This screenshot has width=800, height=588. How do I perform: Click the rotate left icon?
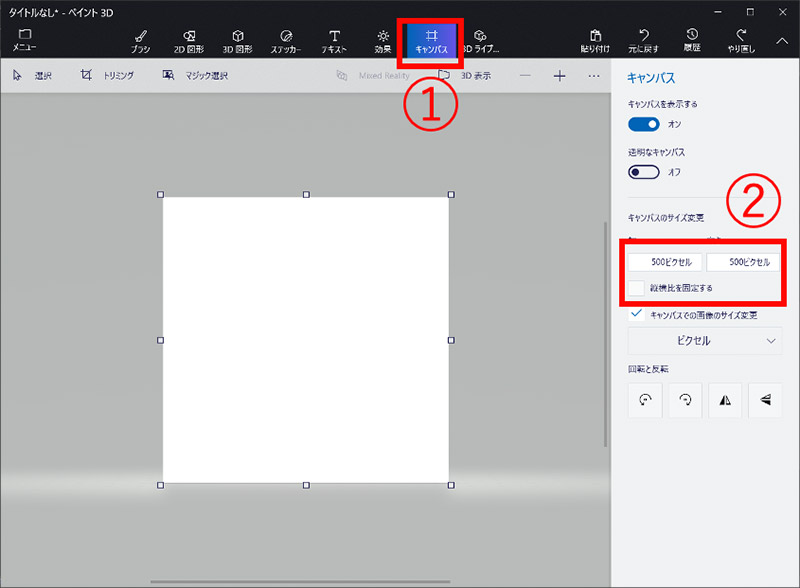click(x=645, y=399)
